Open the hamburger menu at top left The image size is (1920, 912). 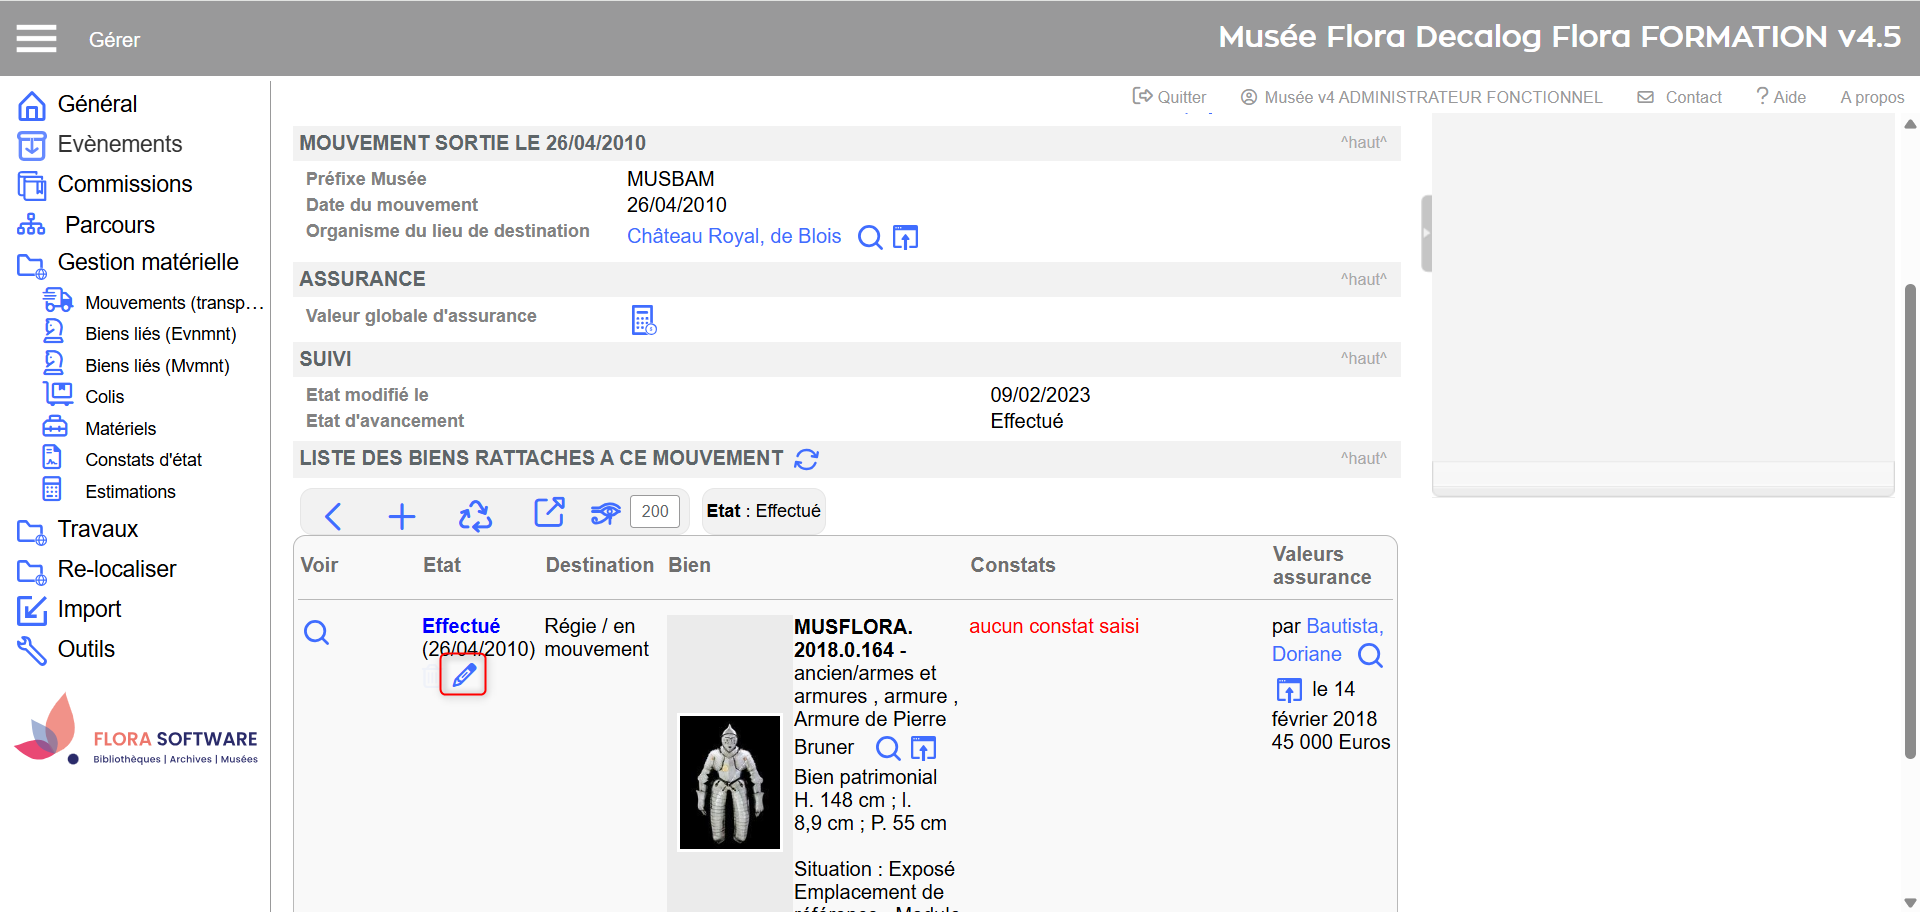(36, 39)
